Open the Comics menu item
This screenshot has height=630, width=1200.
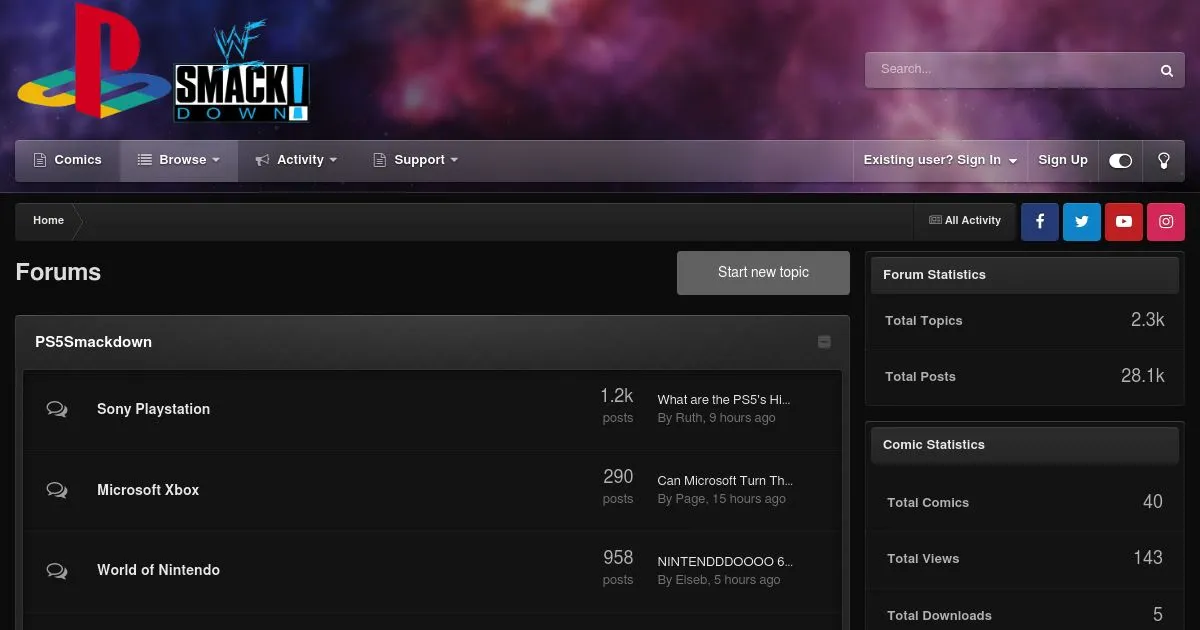tap(68, 160)
